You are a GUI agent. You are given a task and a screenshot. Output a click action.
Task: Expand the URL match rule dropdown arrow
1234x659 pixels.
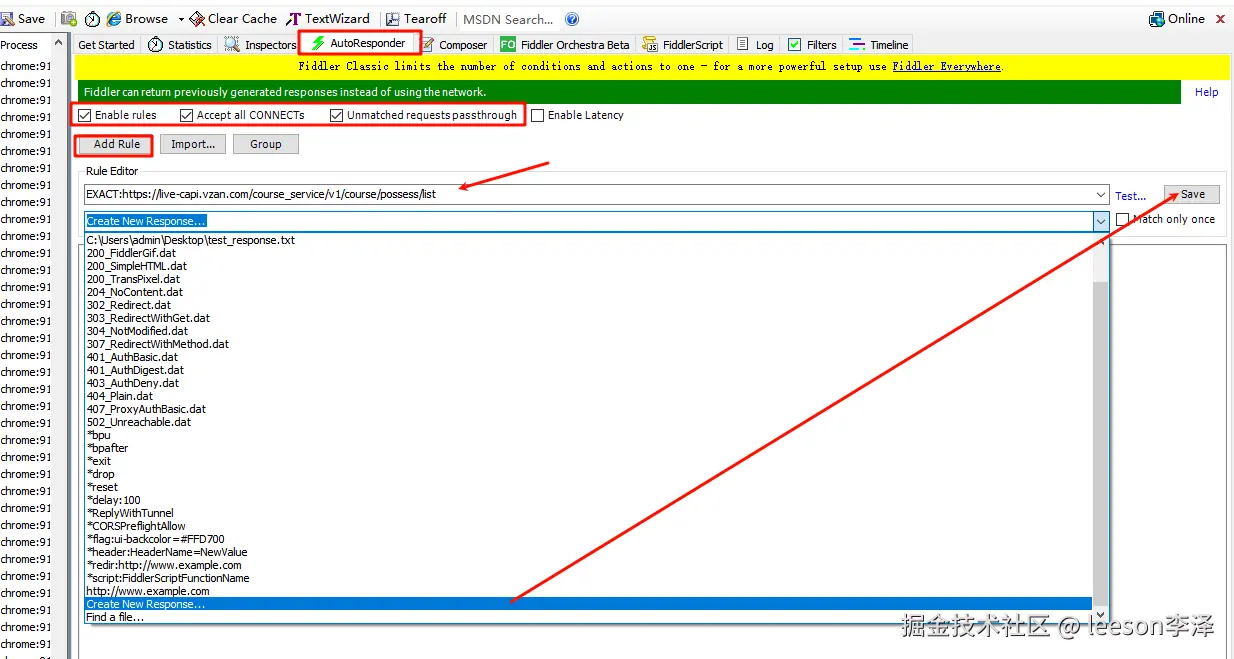point(1101,195)
